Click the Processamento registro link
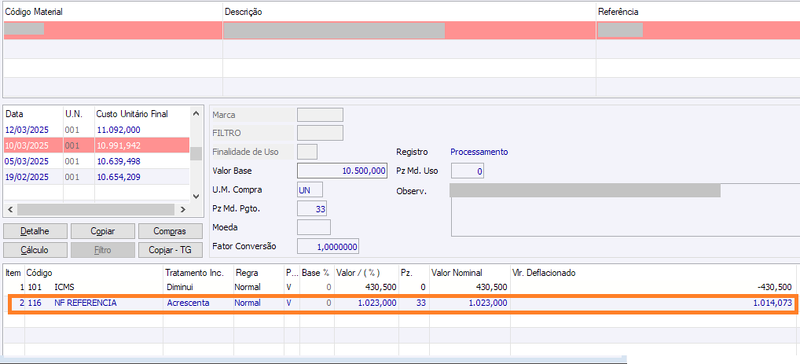 click(479, 152)
